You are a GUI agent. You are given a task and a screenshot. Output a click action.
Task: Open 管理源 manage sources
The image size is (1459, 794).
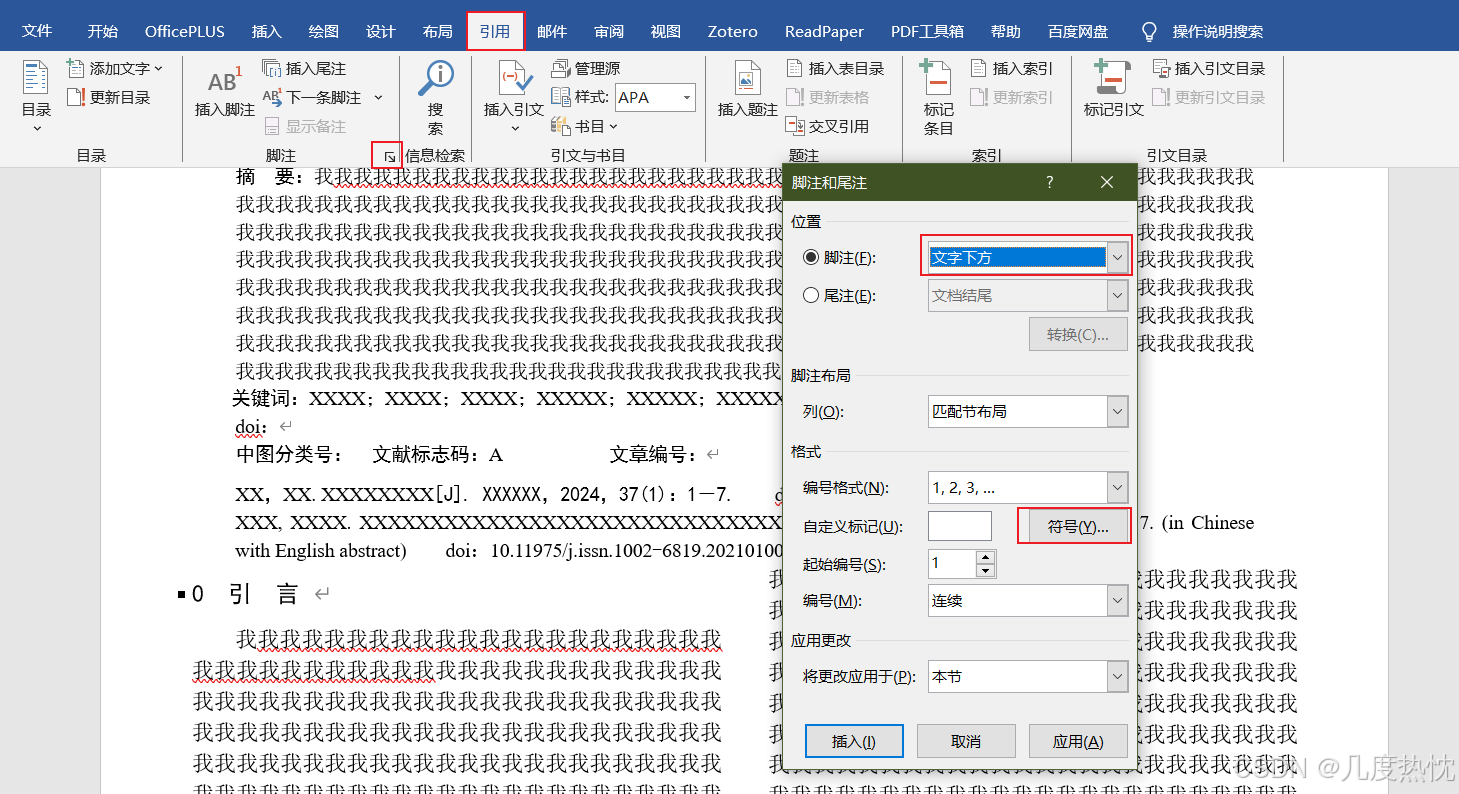[585, 68]
